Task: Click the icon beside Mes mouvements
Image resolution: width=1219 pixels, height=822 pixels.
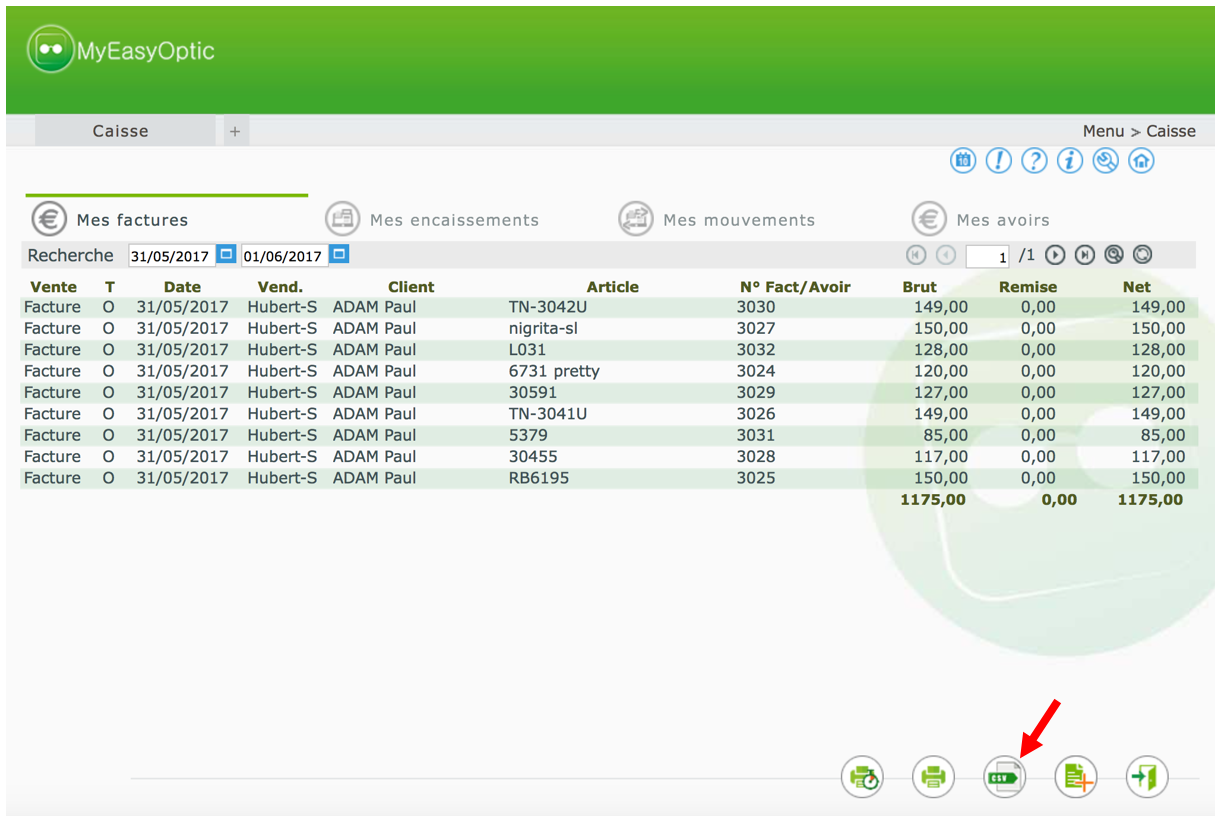Action: click(636, 218)
